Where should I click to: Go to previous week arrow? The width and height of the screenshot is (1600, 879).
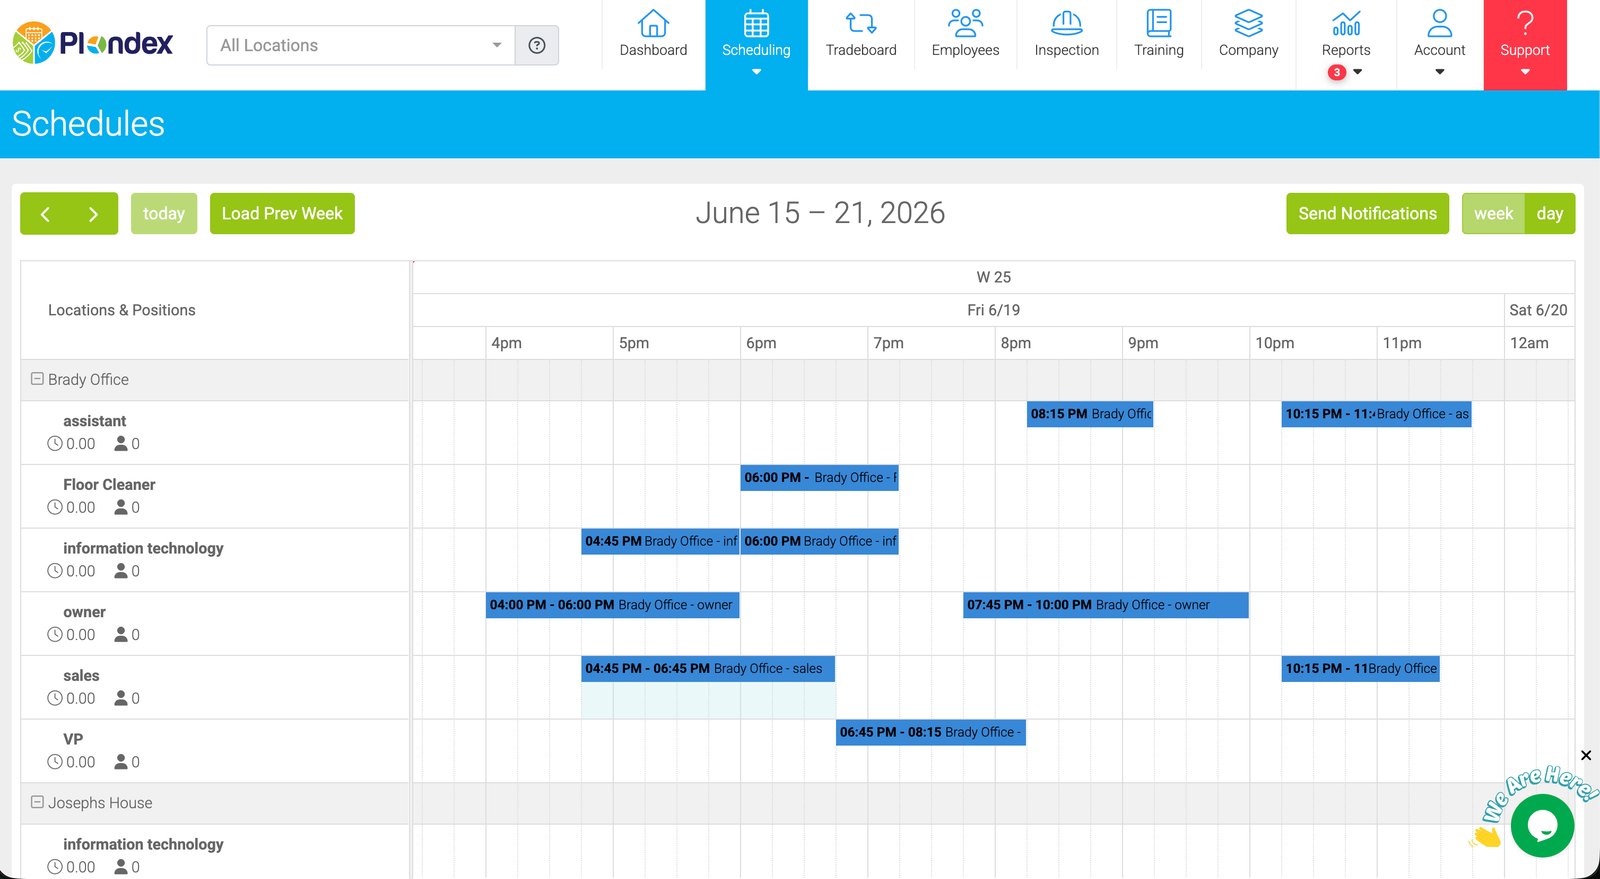(45, 214)
